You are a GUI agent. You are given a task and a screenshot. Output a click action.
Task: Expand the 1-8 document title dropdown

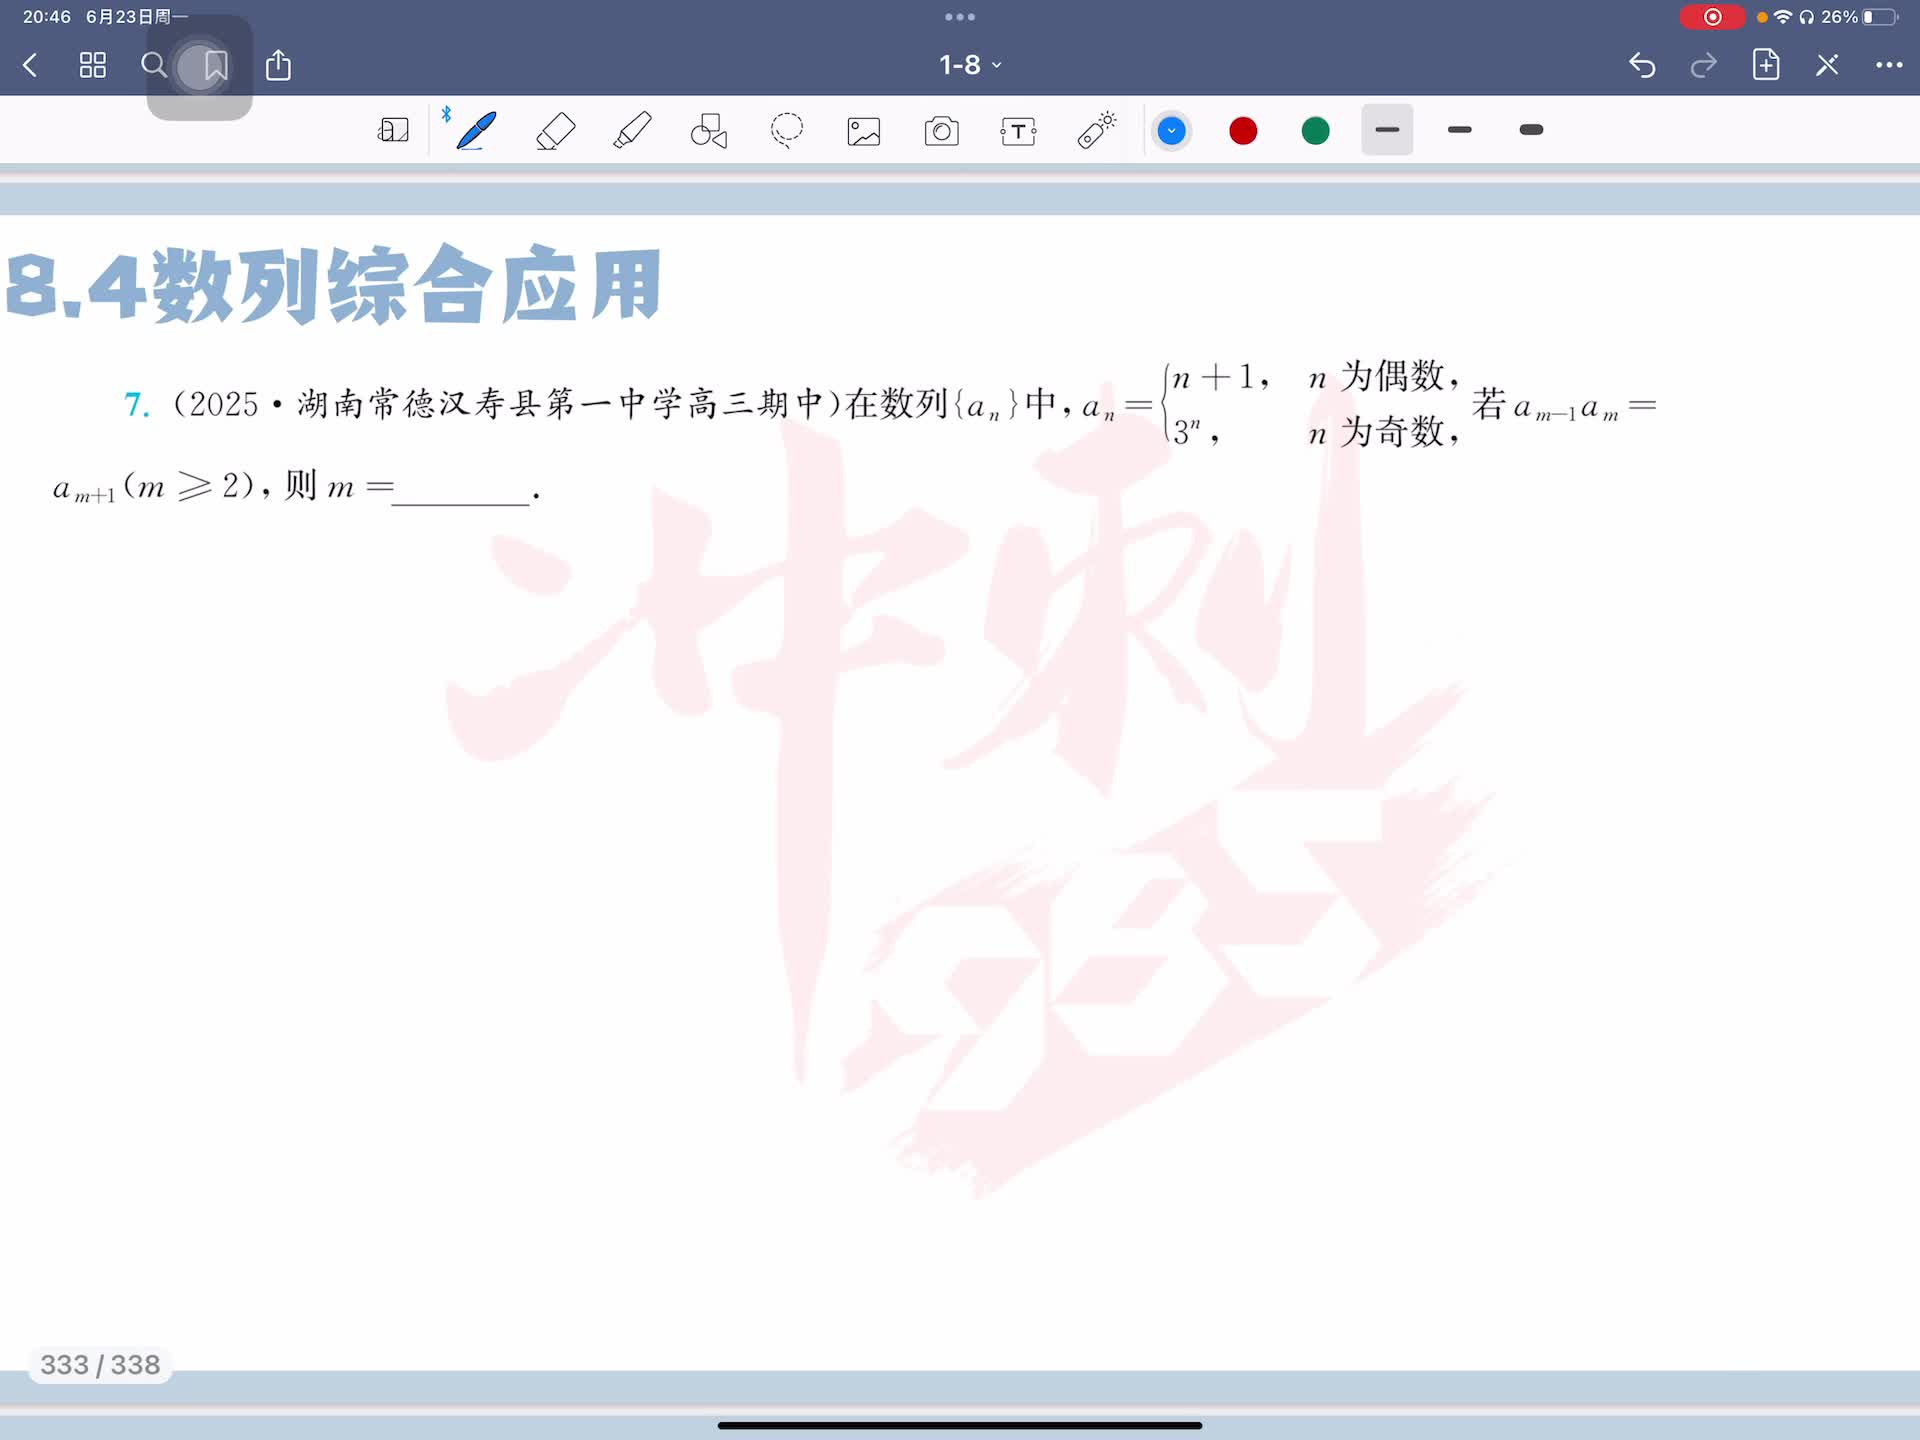point(969,65)
